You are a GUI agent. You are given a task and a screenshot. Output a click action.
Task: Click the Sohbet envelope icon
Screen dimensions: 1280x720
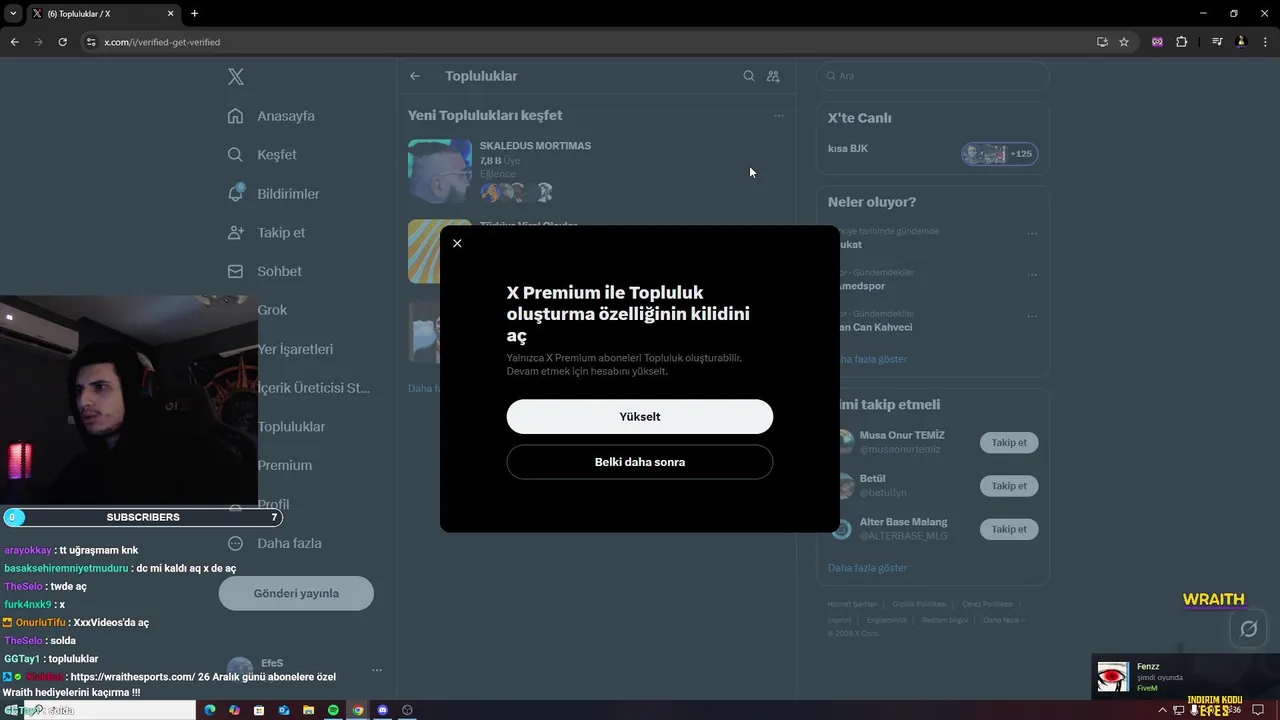coord(235,272)
